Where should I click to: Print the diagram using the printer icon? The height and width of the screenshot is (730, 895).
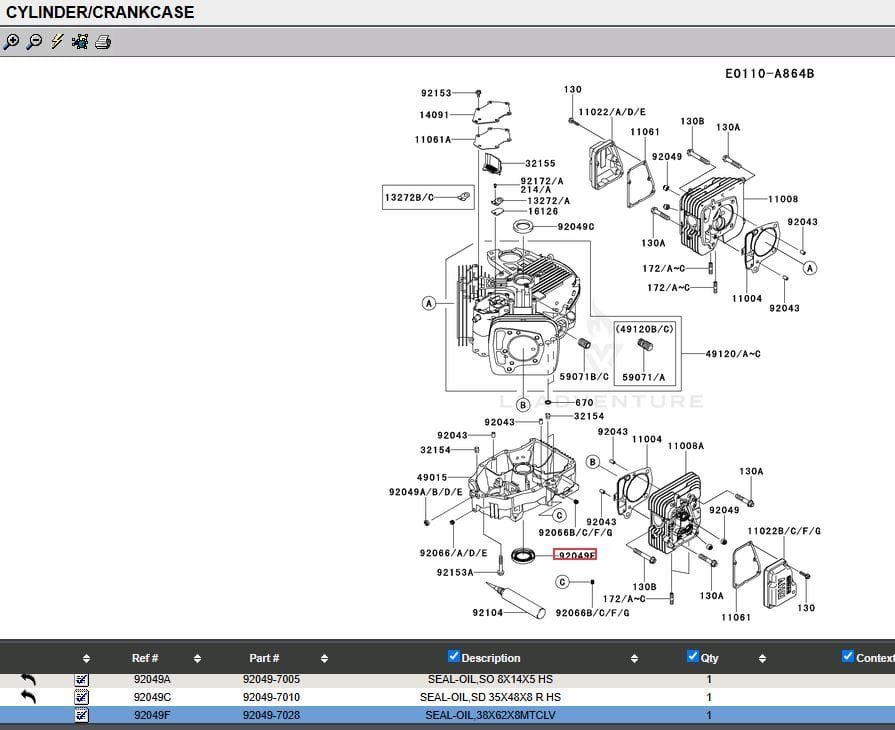point(103,42)
